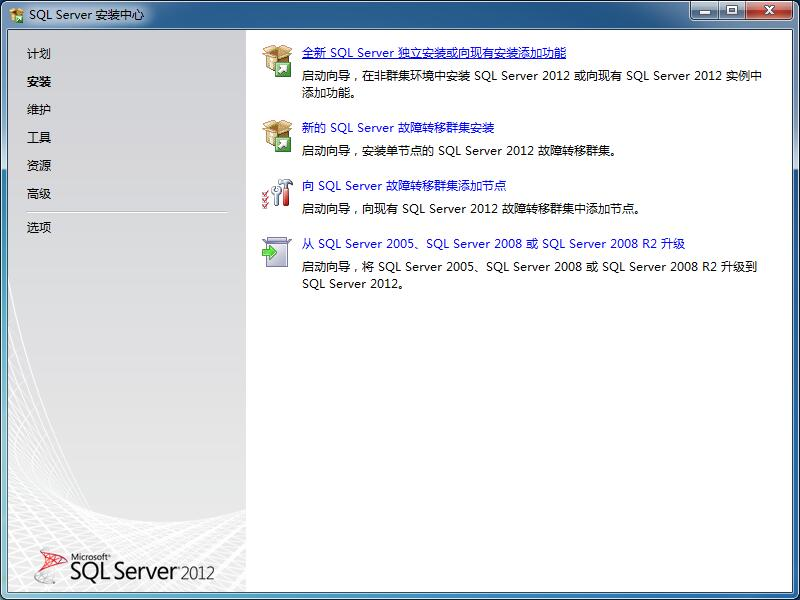This screenshot has height=600, width=800.
Task: Click description text 启动向导，在非群集环境中安装
Action: point(532,84)
